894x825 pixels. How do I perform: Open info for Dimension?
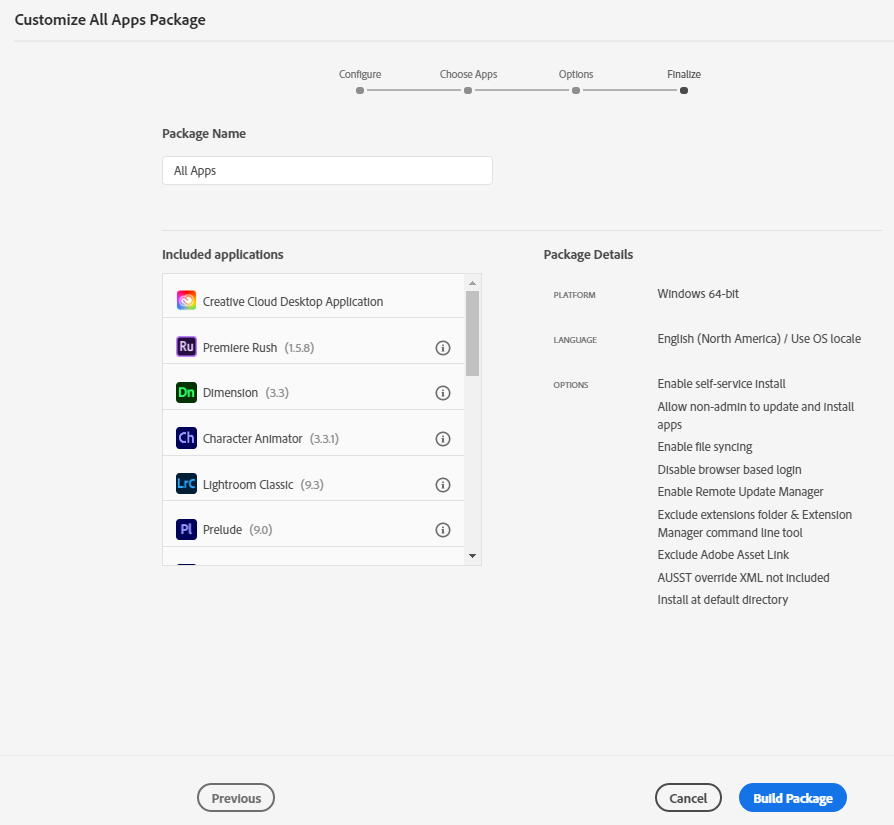(443, 391)
